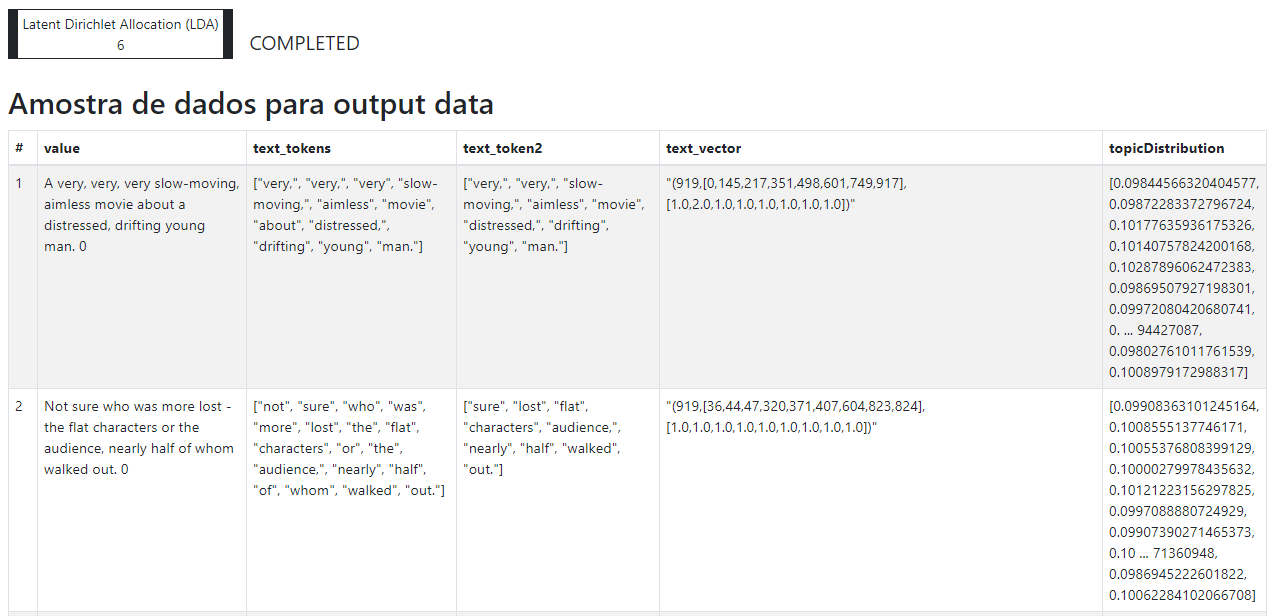The image size is (1271, 616).
Task: Click row 1 text_tokens cell
Action: click(x=352, y=277)
